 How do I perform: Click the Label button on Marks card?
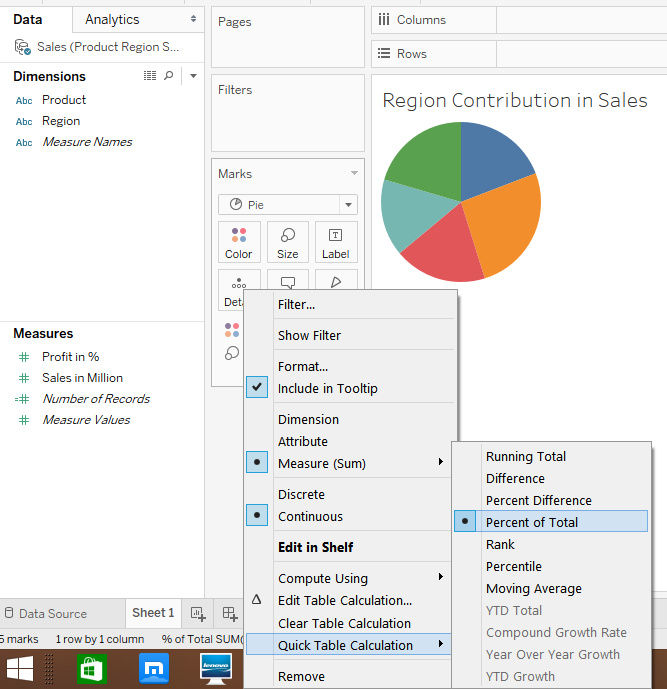(336, 242)
